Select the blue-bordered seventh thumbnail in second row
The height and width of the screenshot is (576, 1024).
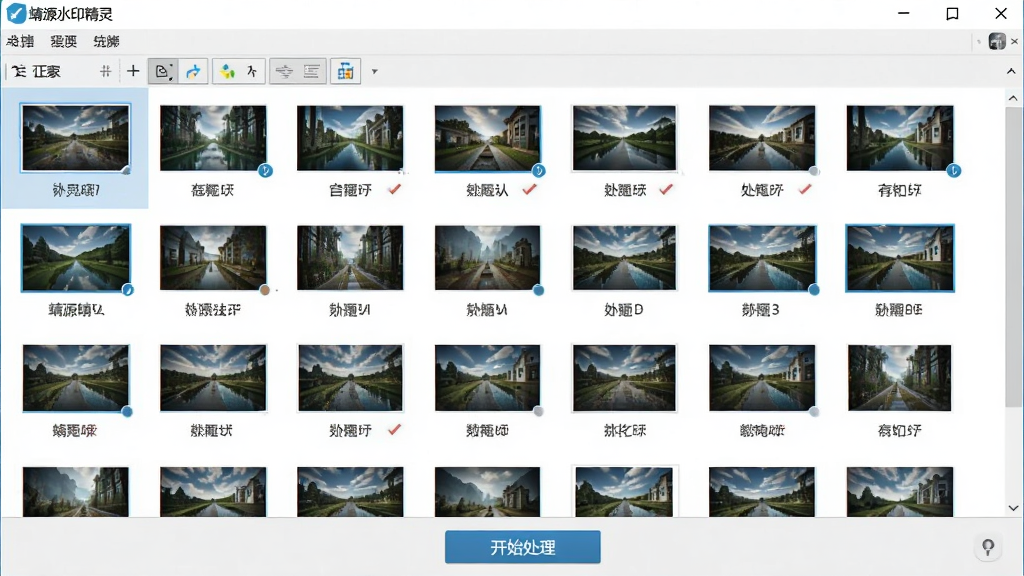[900, 258]
